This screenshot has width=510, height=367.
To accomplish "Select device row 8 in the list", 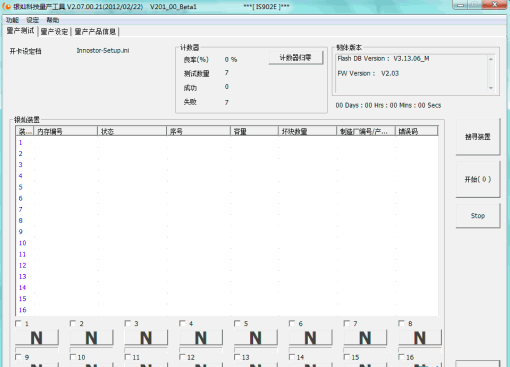I will 227,221.
